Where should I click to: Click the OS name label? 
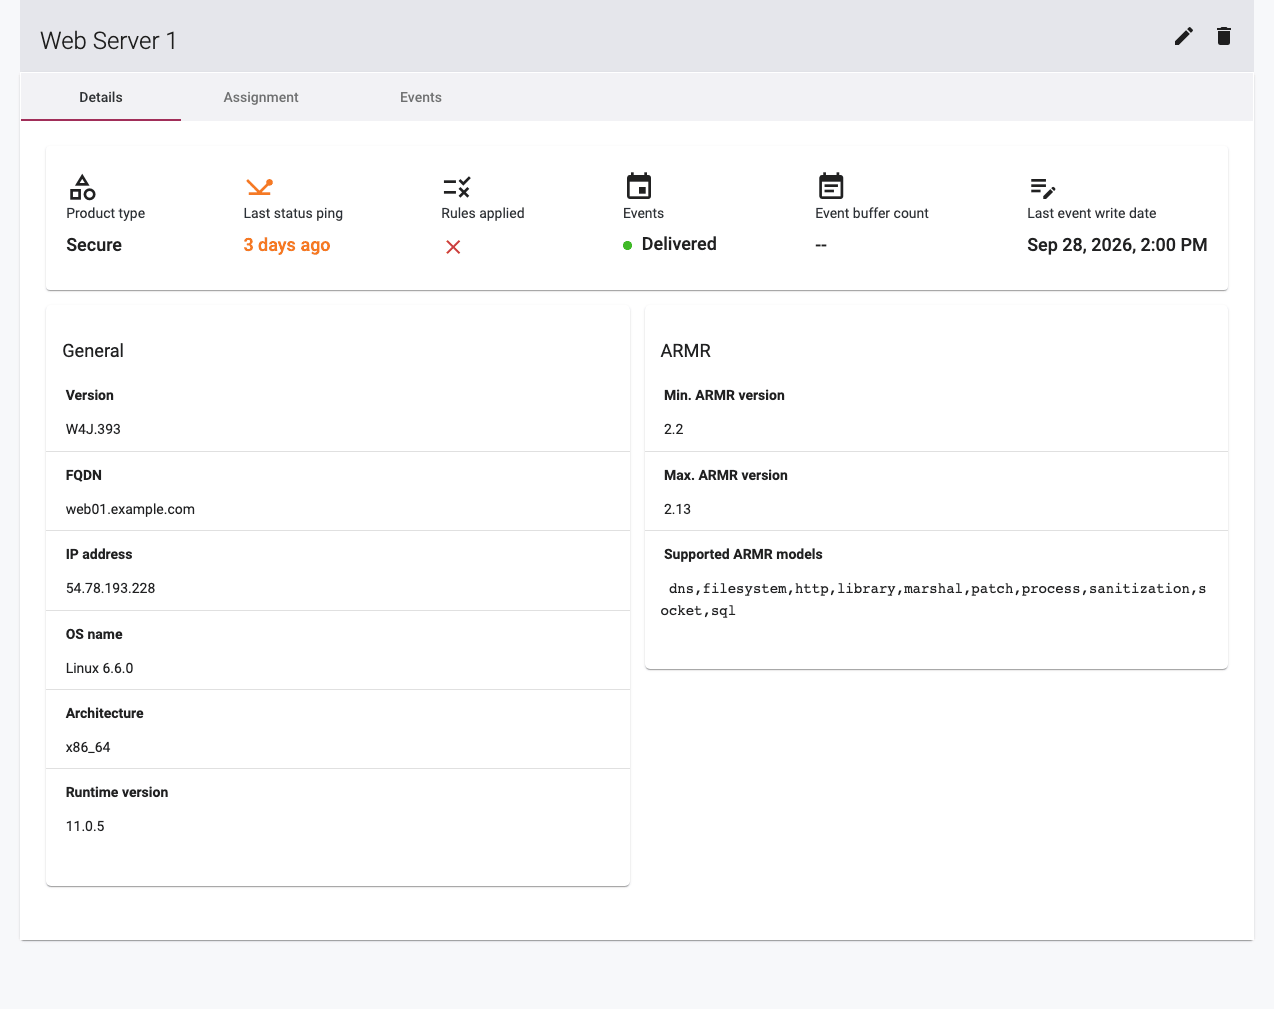tap(94, 634)
